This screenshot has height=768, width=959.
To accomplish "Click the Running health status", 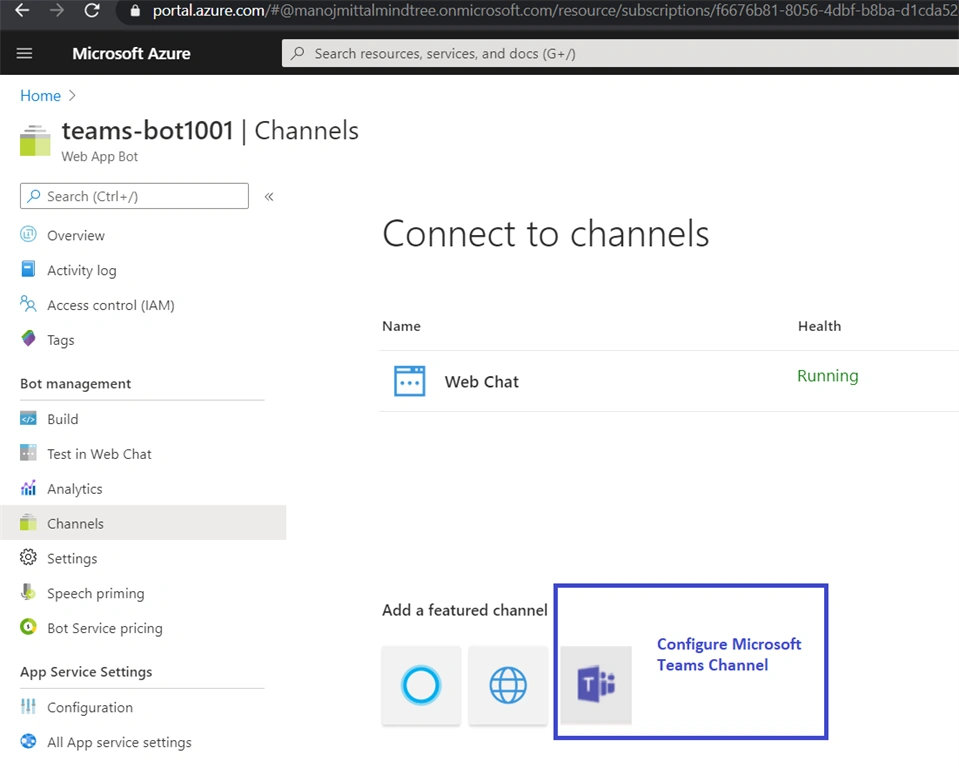I will click(x=828, y=375).
